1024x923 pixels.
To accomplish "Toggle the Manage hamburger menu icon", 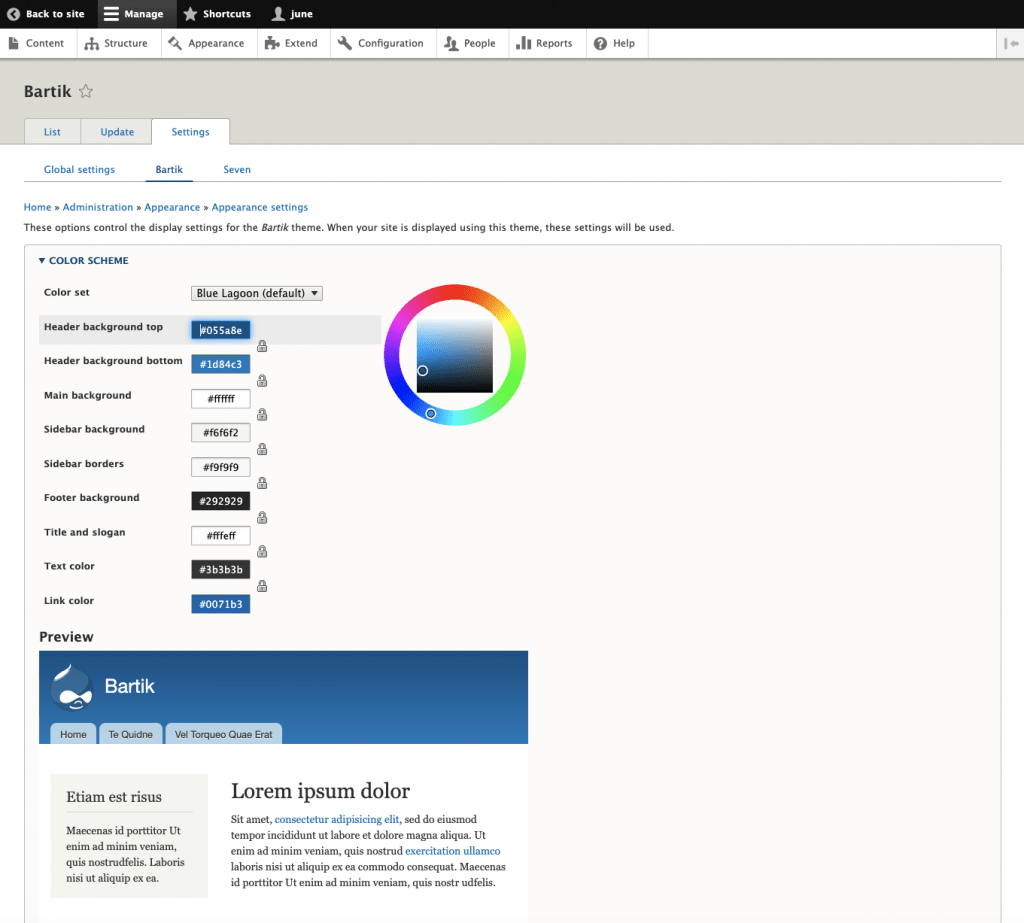I will tap(112, 14).
